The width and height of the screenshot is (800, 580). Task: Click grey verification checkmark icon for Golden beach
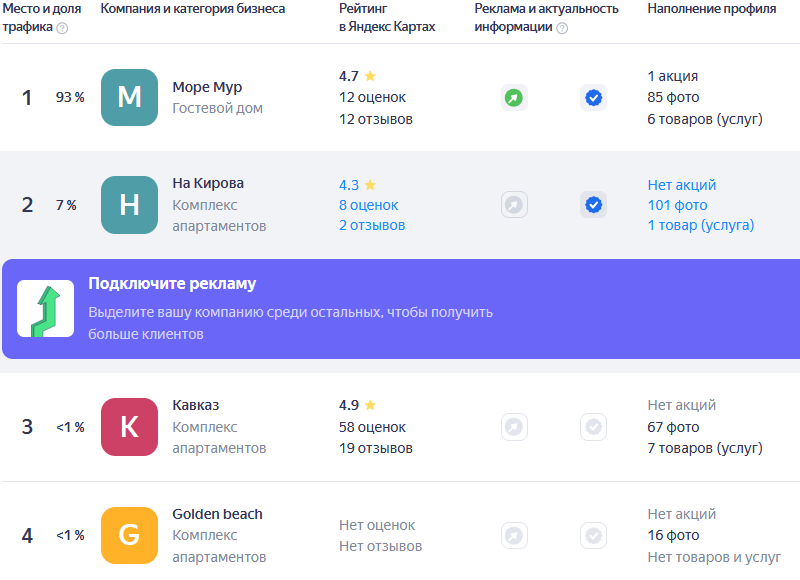click(593, 536)
